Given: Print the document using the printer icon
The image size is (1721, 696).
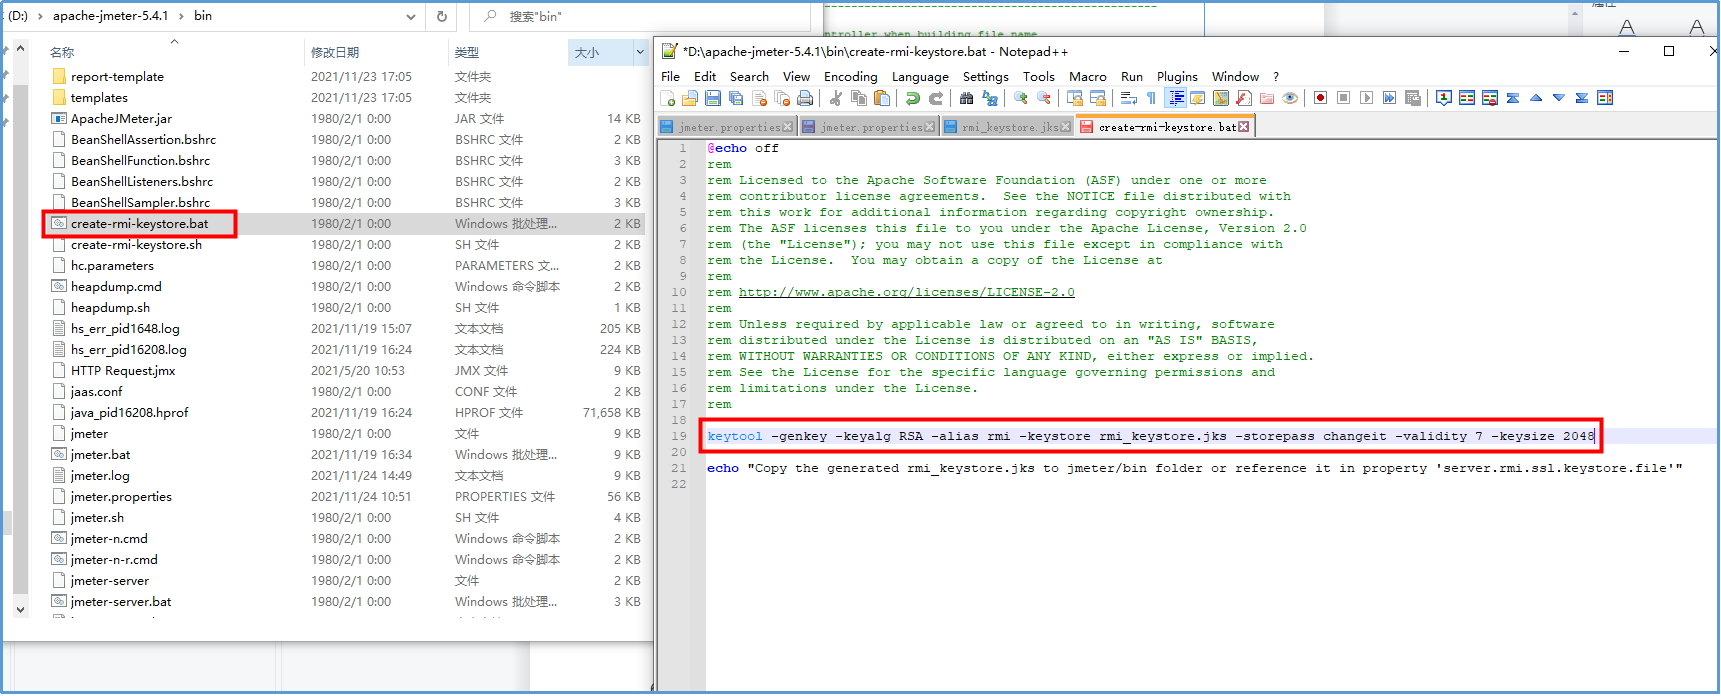Looking at the screenshot, I should click(805, 98).
